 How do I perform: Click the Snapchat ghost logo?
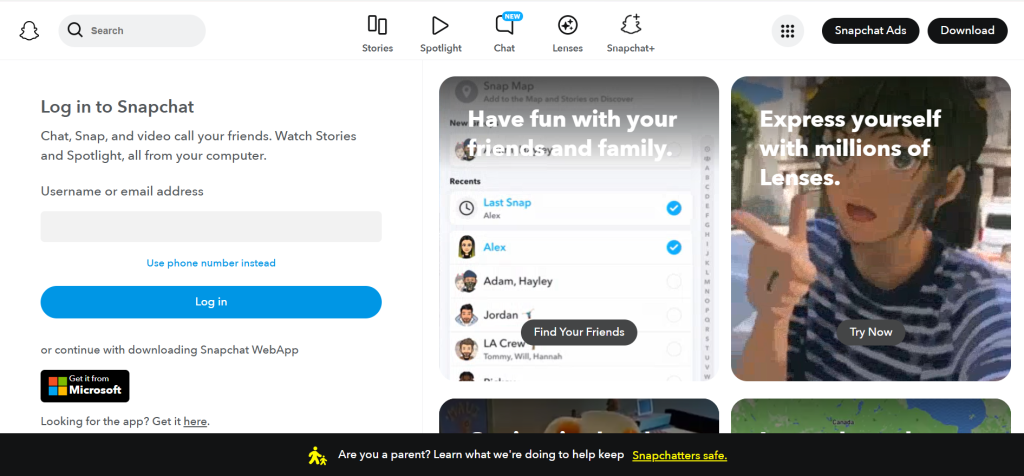point(29,31)
